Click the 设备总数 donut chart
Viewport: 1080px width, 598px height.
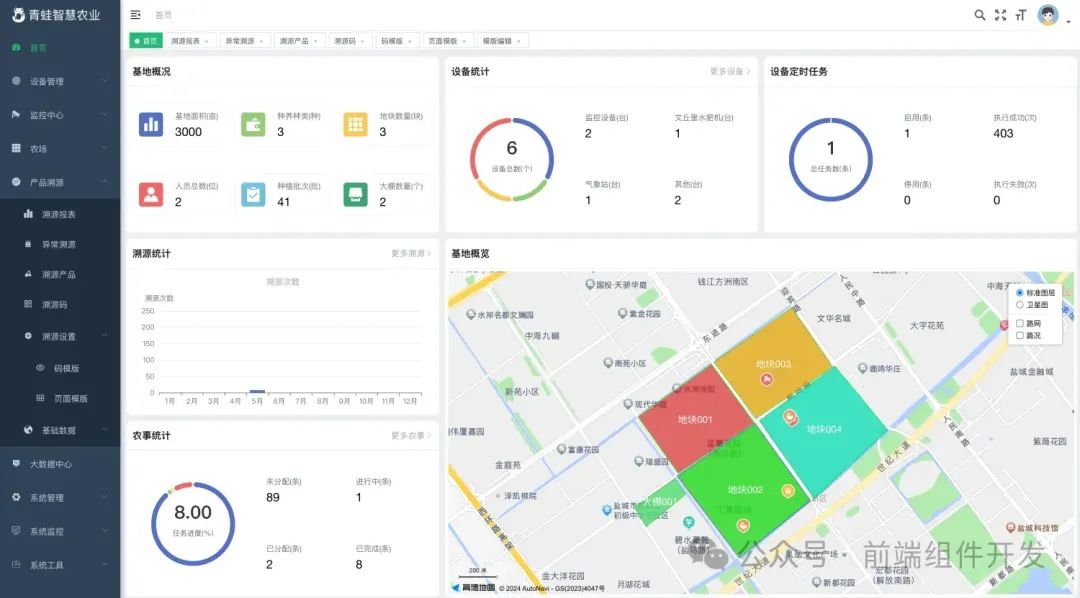(512, 159)
